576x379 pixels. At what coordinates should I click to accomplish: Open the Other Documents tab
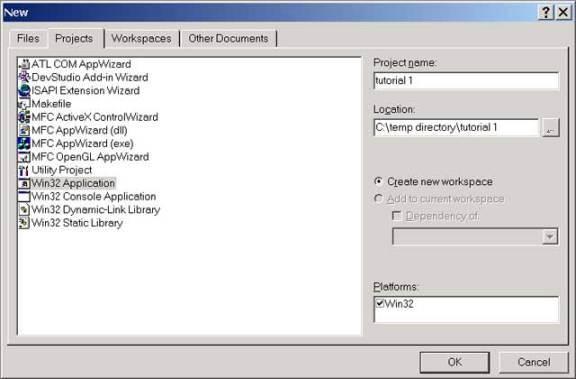[228, 39]
